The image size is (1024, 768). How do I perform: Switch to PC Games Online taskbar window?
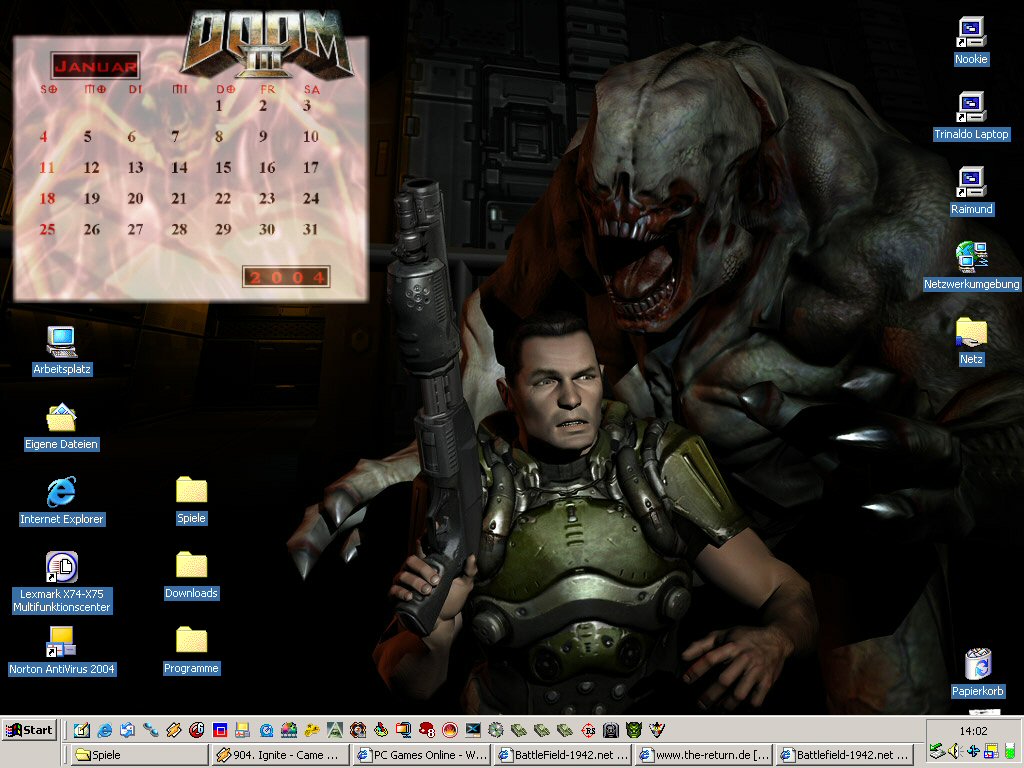coord(421,755)
